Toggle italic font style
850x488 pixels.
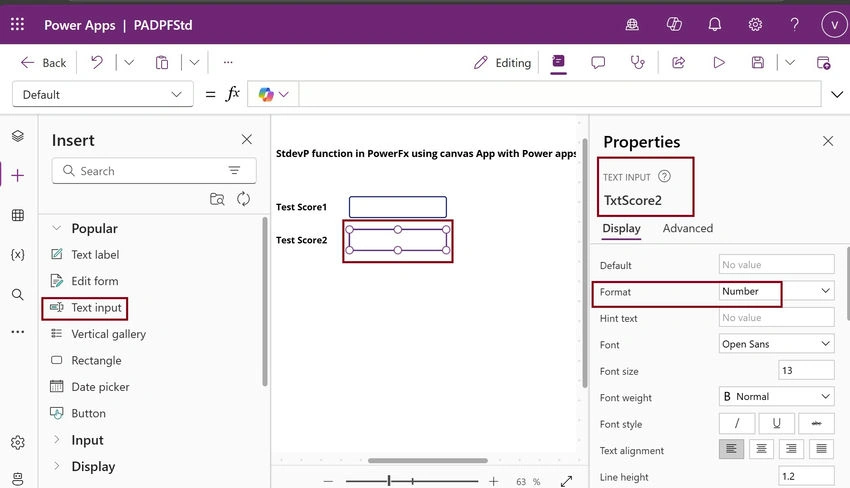(737, 423)
